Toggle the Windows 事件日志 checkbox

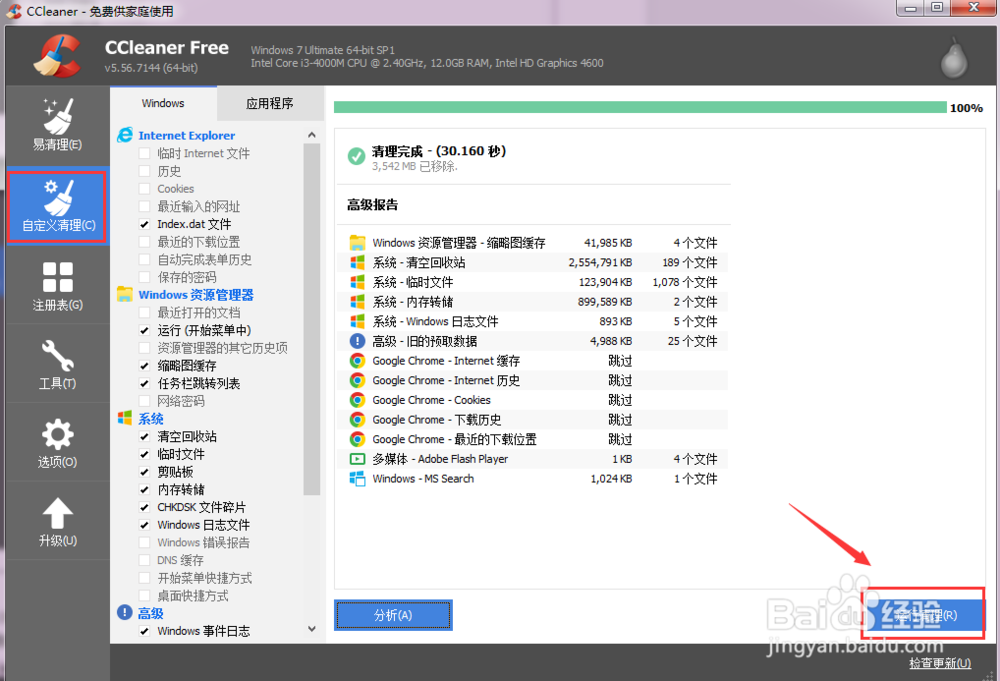(145, 631)
